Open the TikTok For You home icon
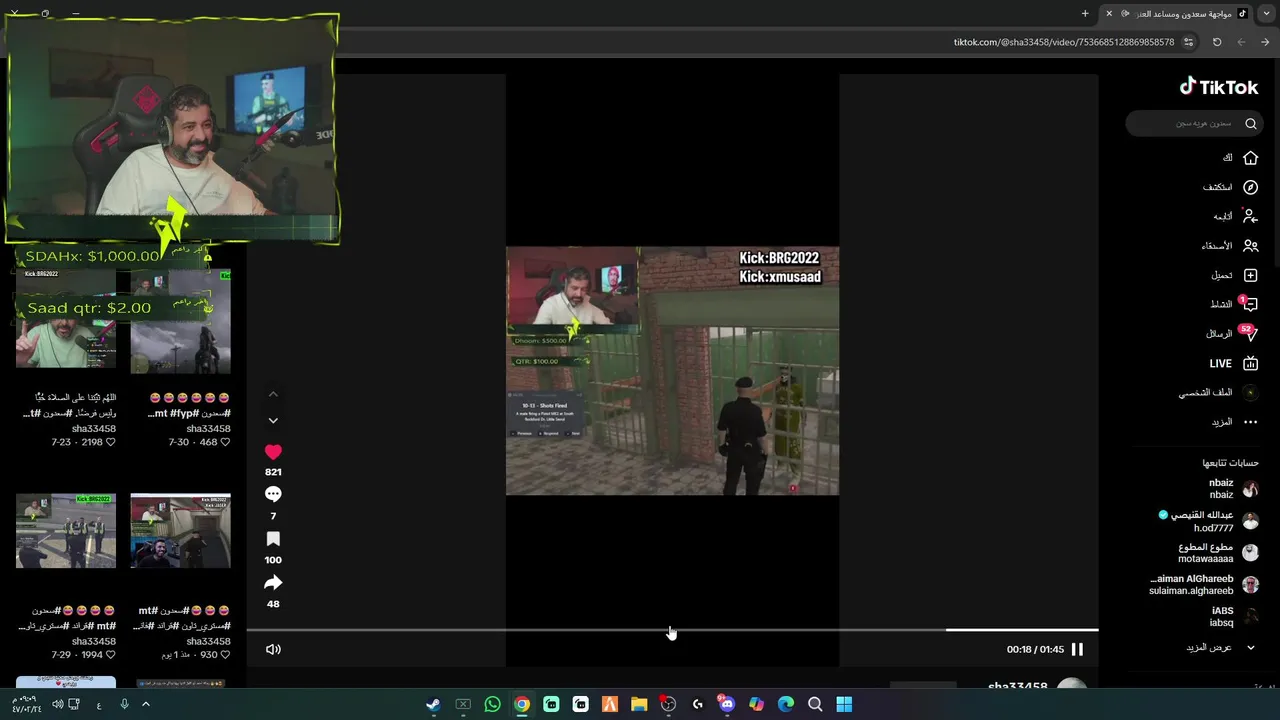The width and height of the screenshot is (1280, 720). [1250, 158]
